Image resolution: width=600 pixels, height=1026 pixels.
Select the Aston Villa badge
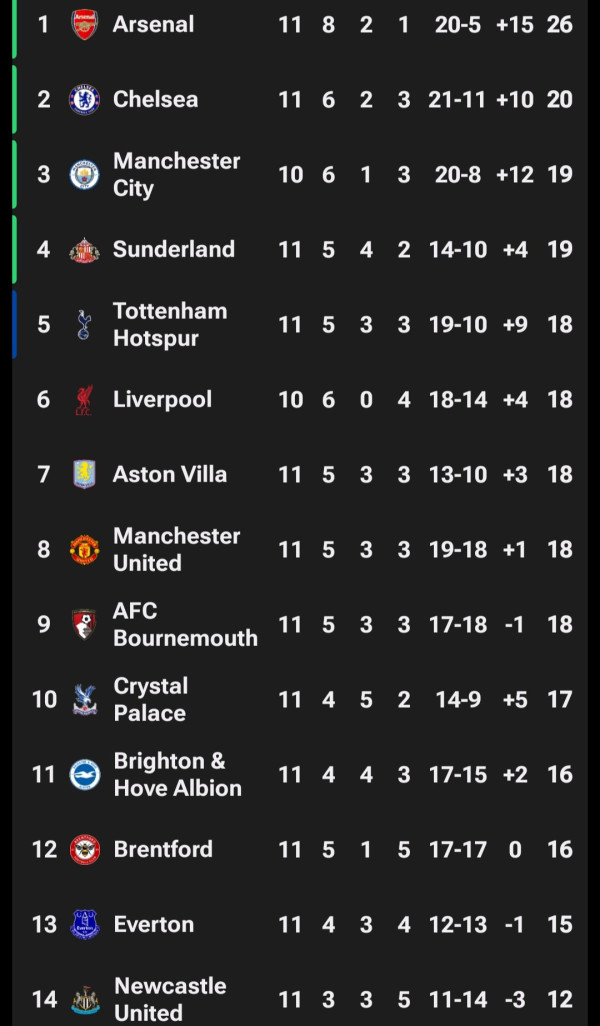(x=84, y=474)
